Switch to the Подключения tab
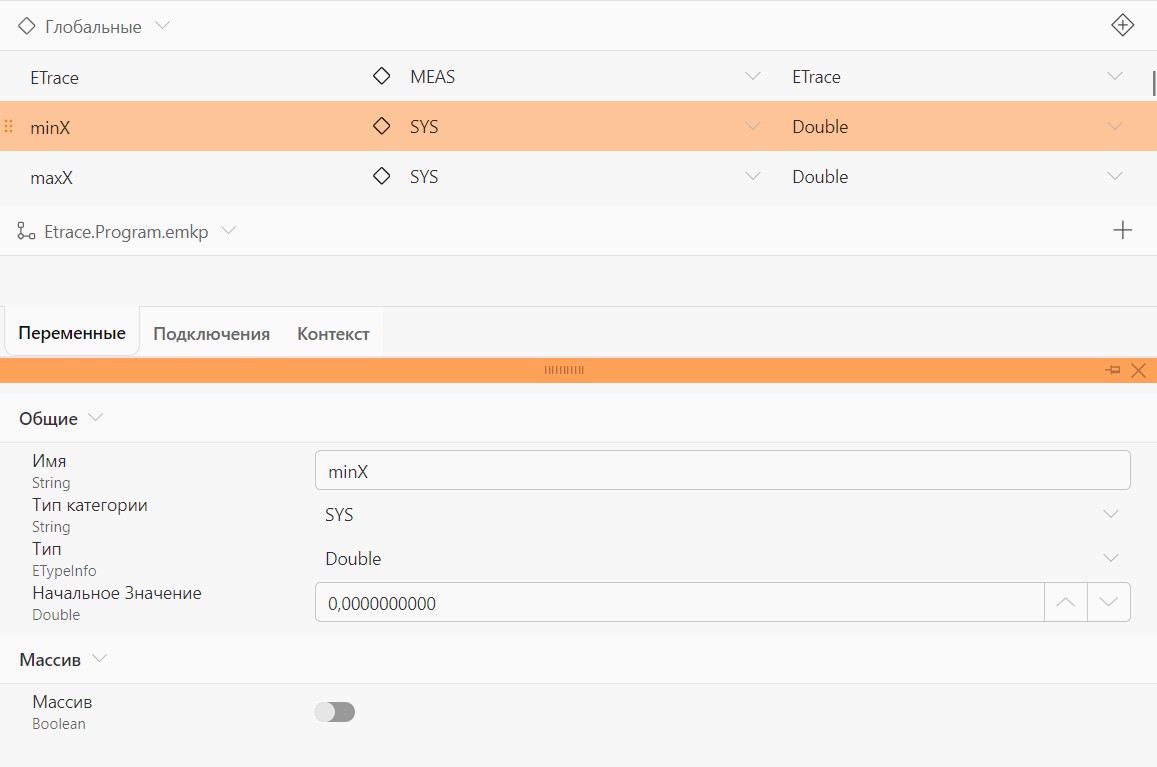 [211, 334]
